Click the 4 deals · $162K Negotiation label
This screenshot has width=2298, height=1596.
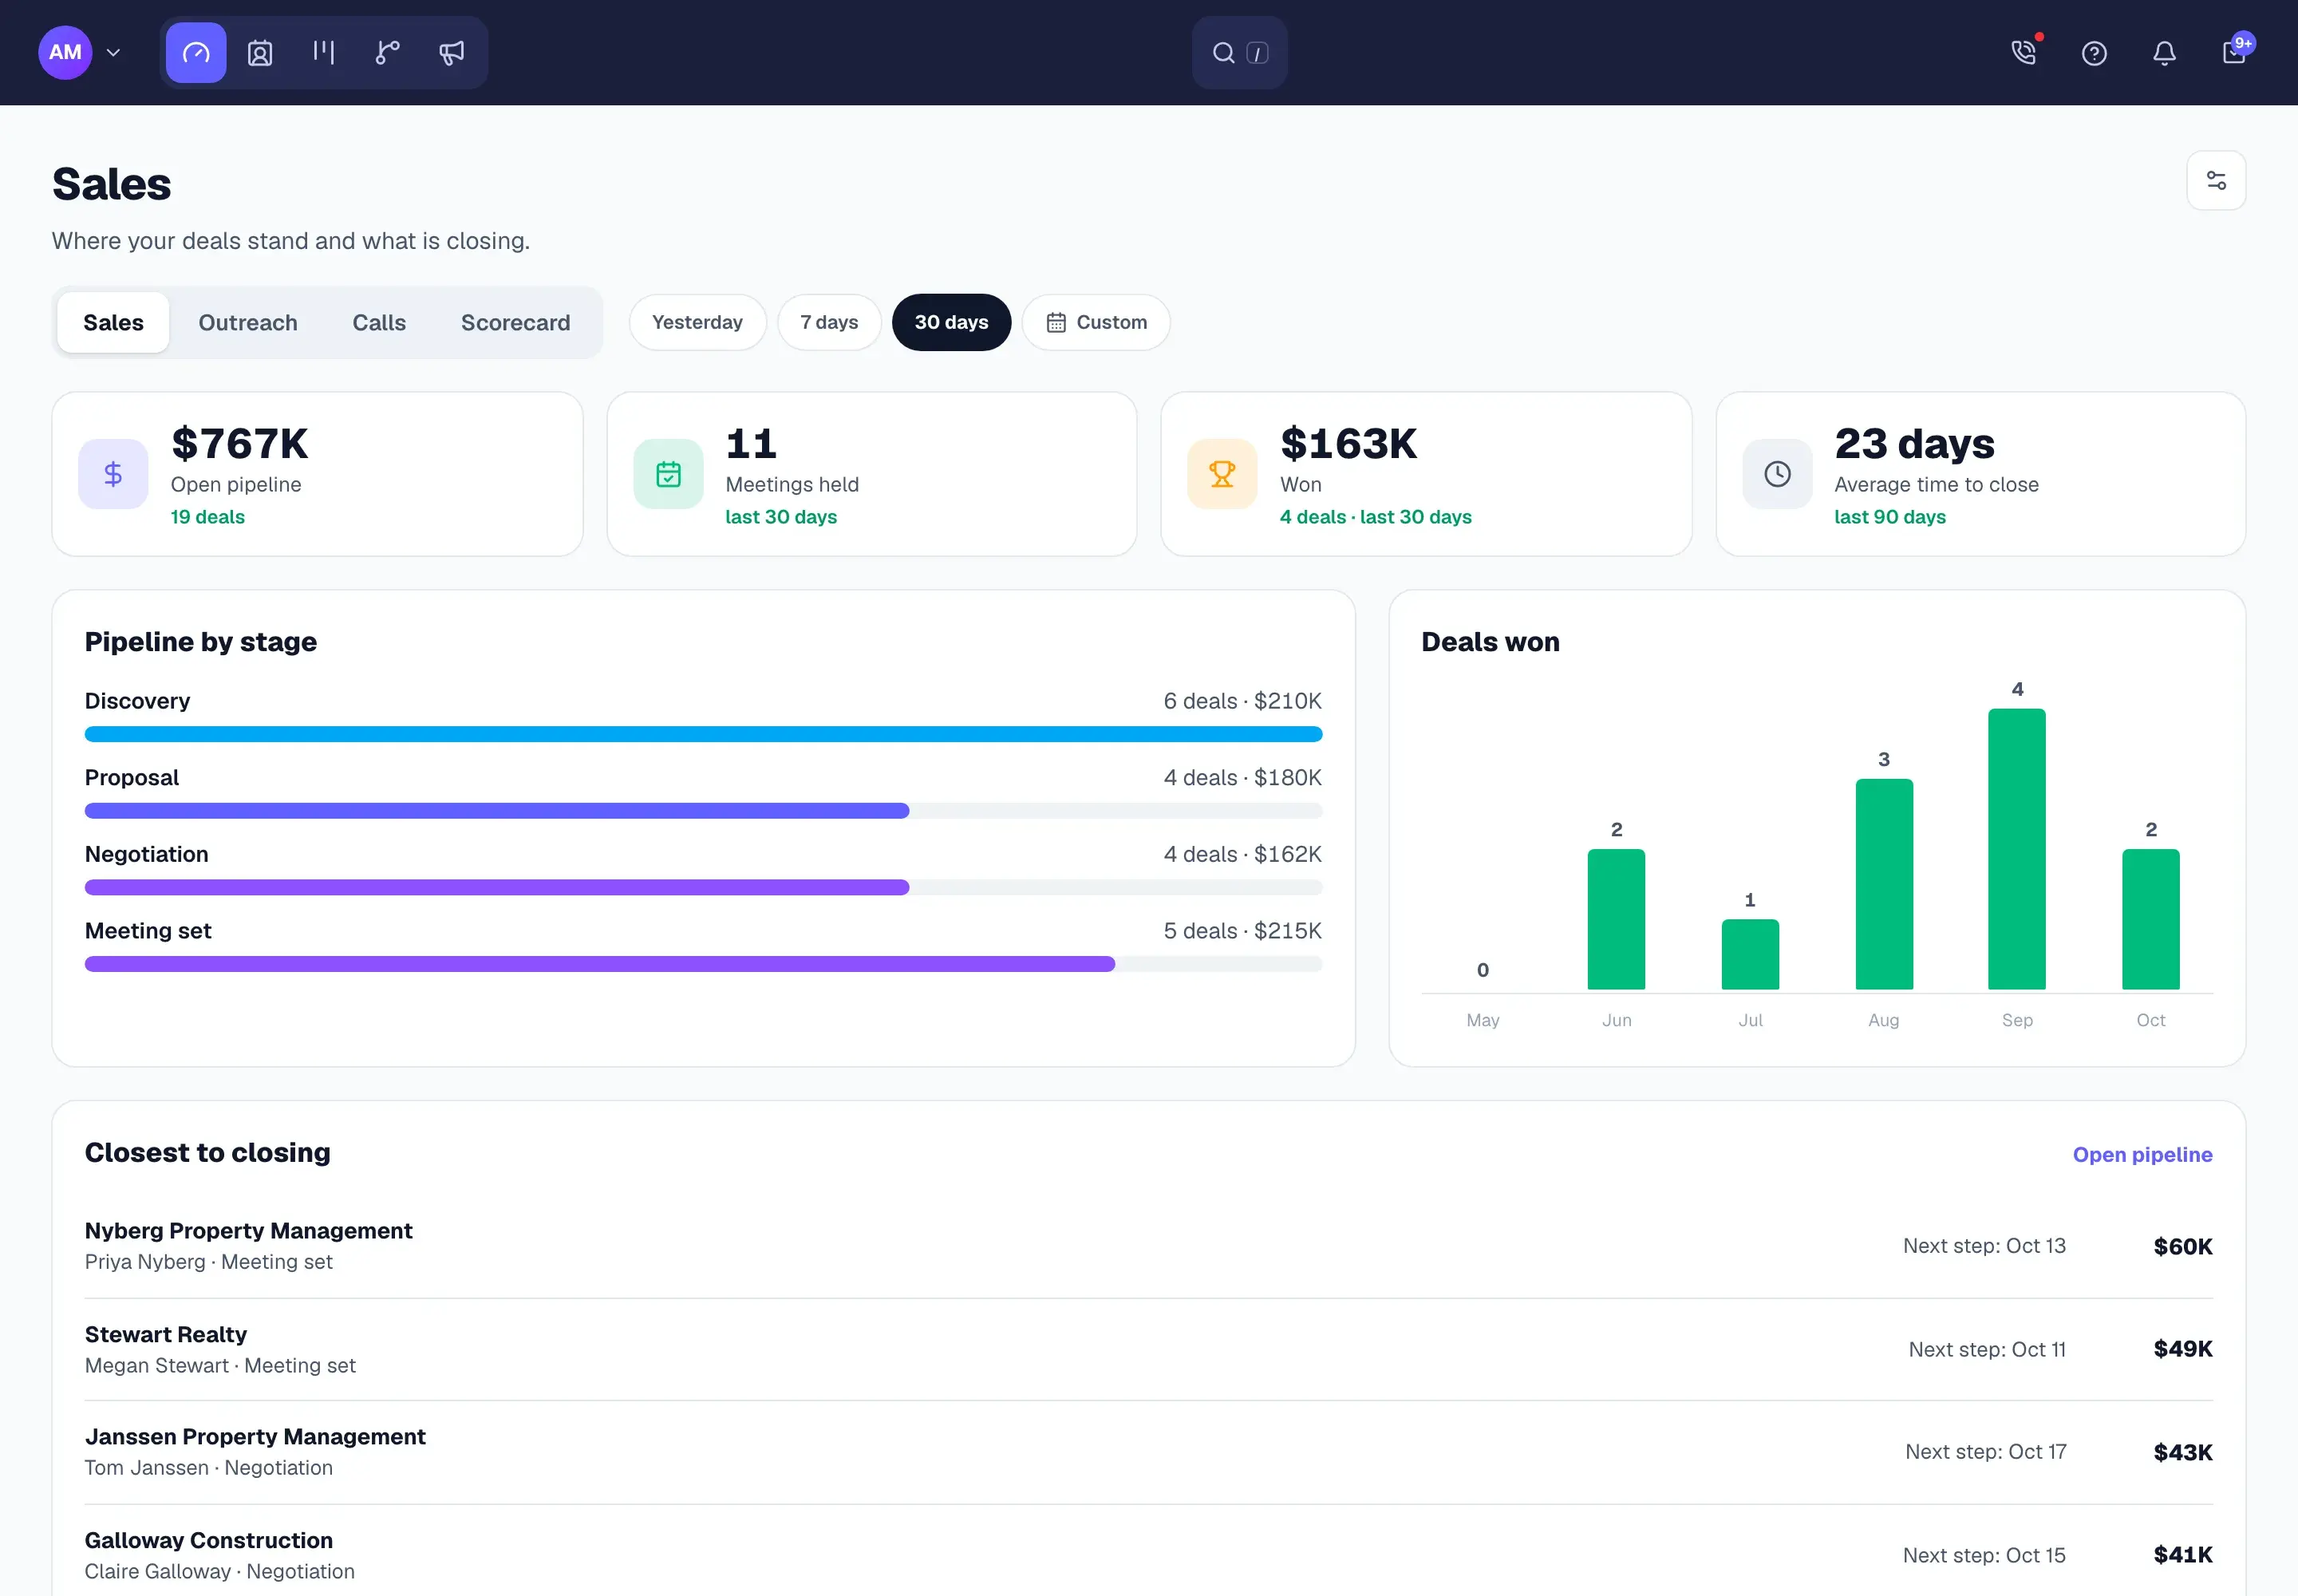click(1242, 855)
